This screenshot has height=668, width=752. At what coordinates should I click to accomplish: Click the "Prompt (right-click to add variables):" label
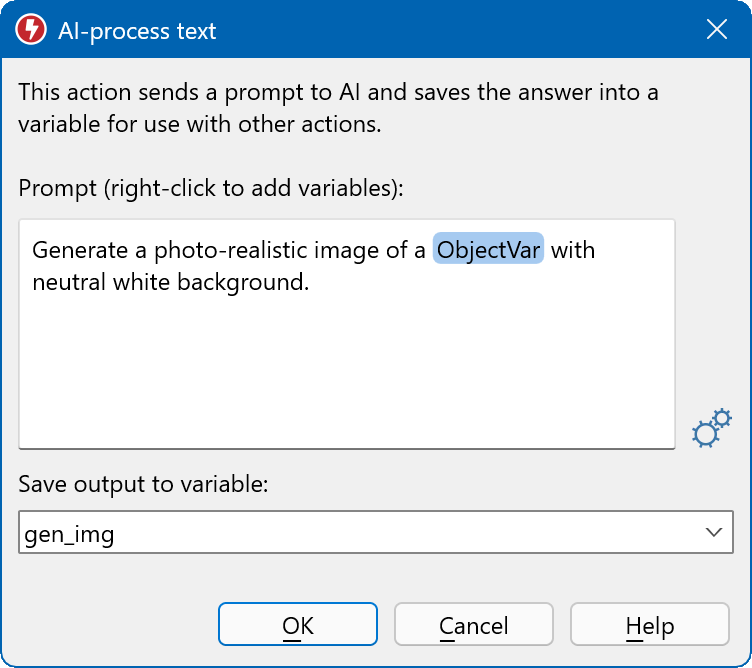point(210,188)
